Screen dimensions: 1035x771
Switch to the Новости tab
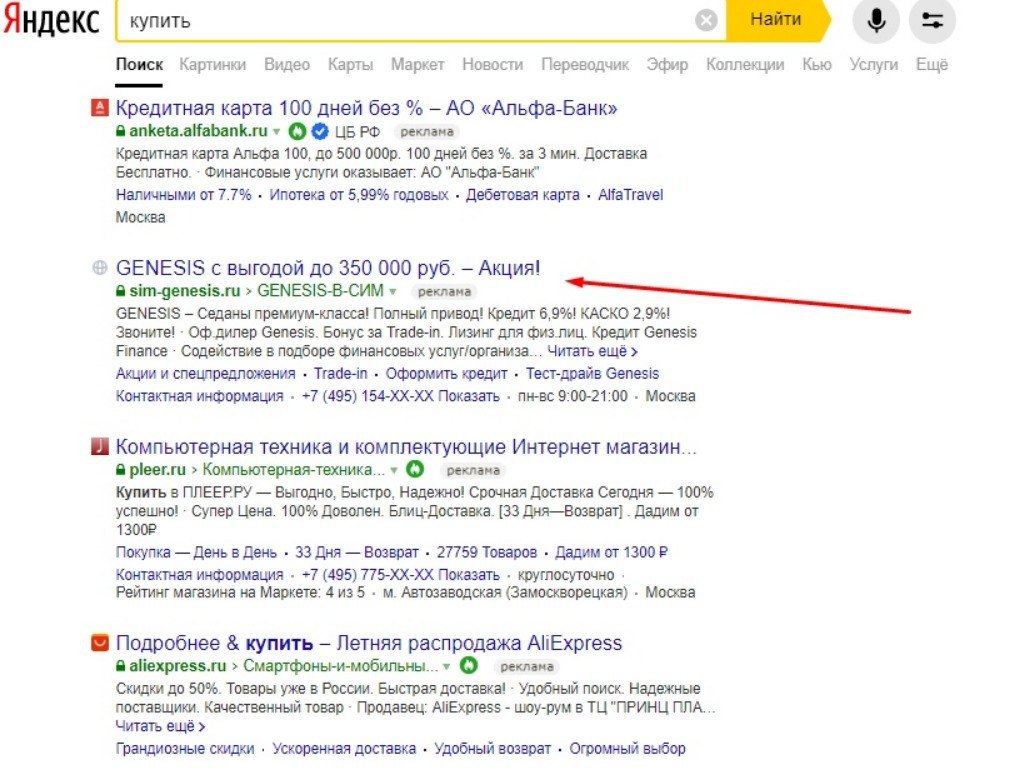pos(492,64)
